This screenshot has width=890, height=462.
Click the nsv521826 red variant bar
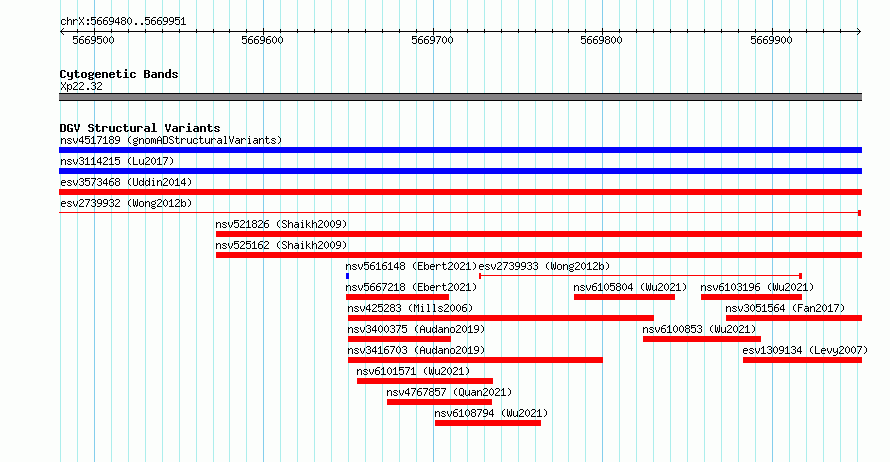(539, 234)
